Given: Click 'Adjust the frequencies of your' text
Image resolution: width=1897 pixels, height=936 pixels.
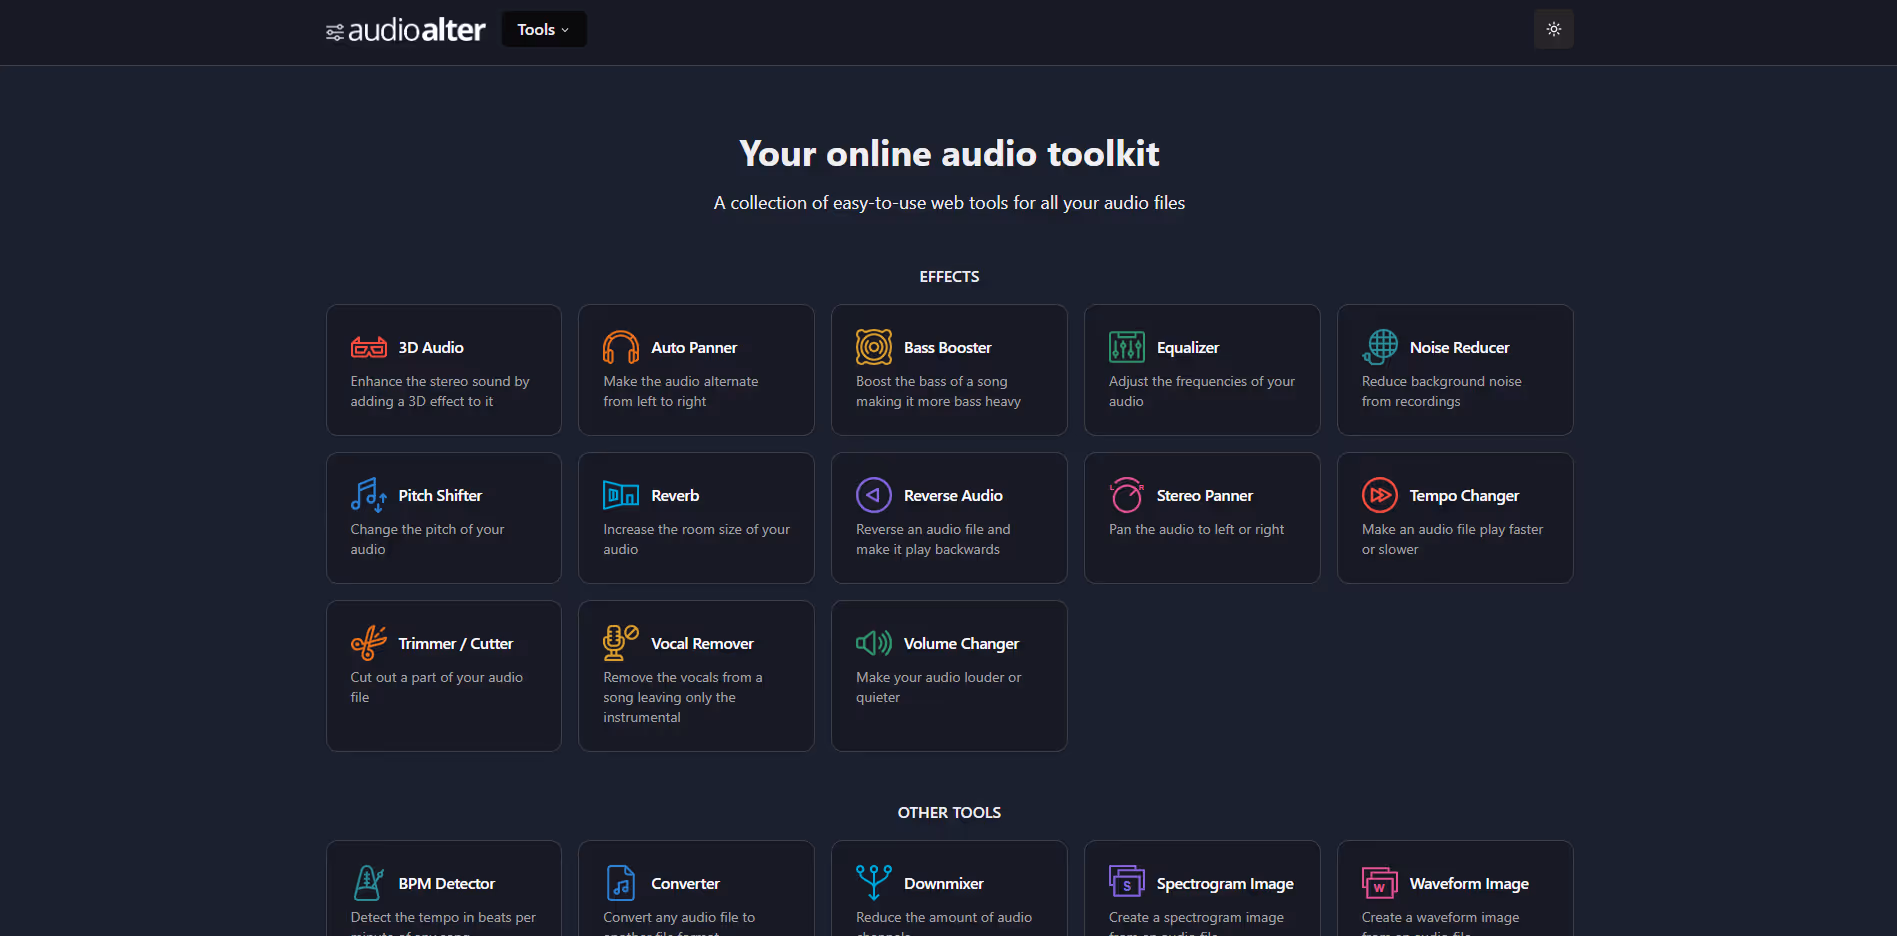Looking at the screenshot, I should coord(1202,381).
